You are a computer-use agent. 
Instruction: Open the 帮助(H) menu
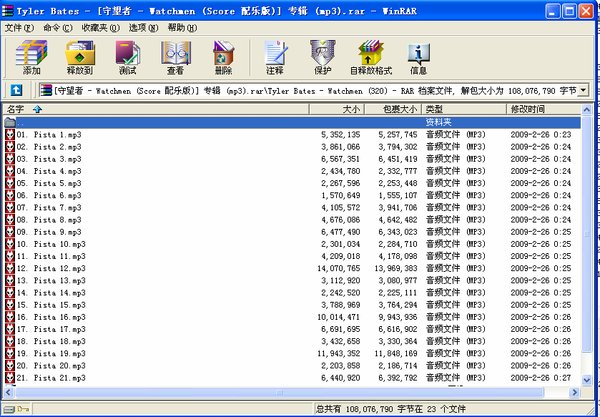[183, 28]
